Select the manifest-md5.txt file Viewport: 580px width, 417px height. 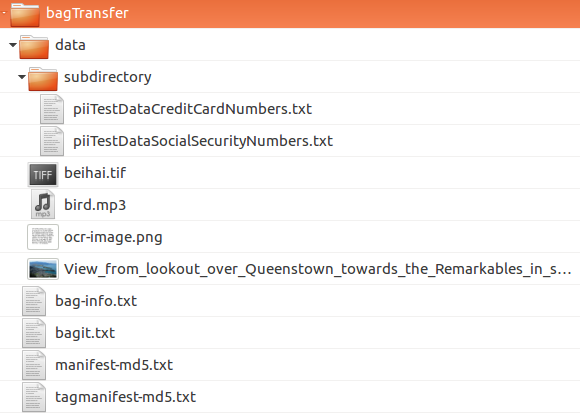click(114, 365)
